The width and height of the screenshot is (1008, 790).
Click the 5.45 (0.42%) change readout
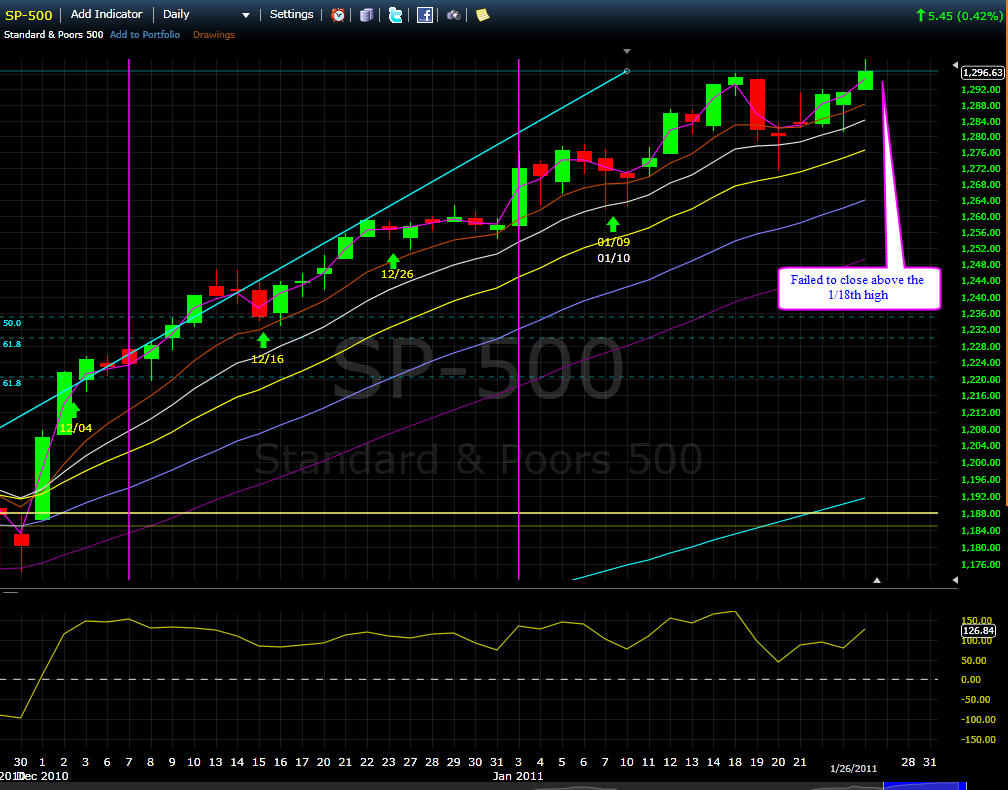(959, 16)
